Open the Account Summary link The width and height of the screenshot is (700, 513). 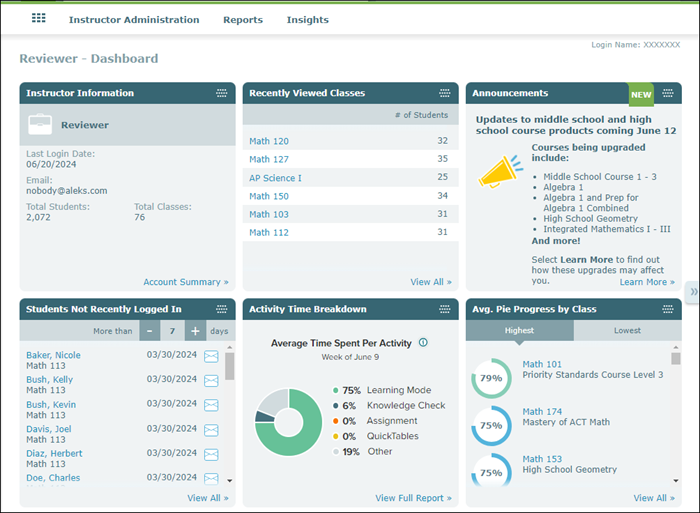click(x=185, y=282)
